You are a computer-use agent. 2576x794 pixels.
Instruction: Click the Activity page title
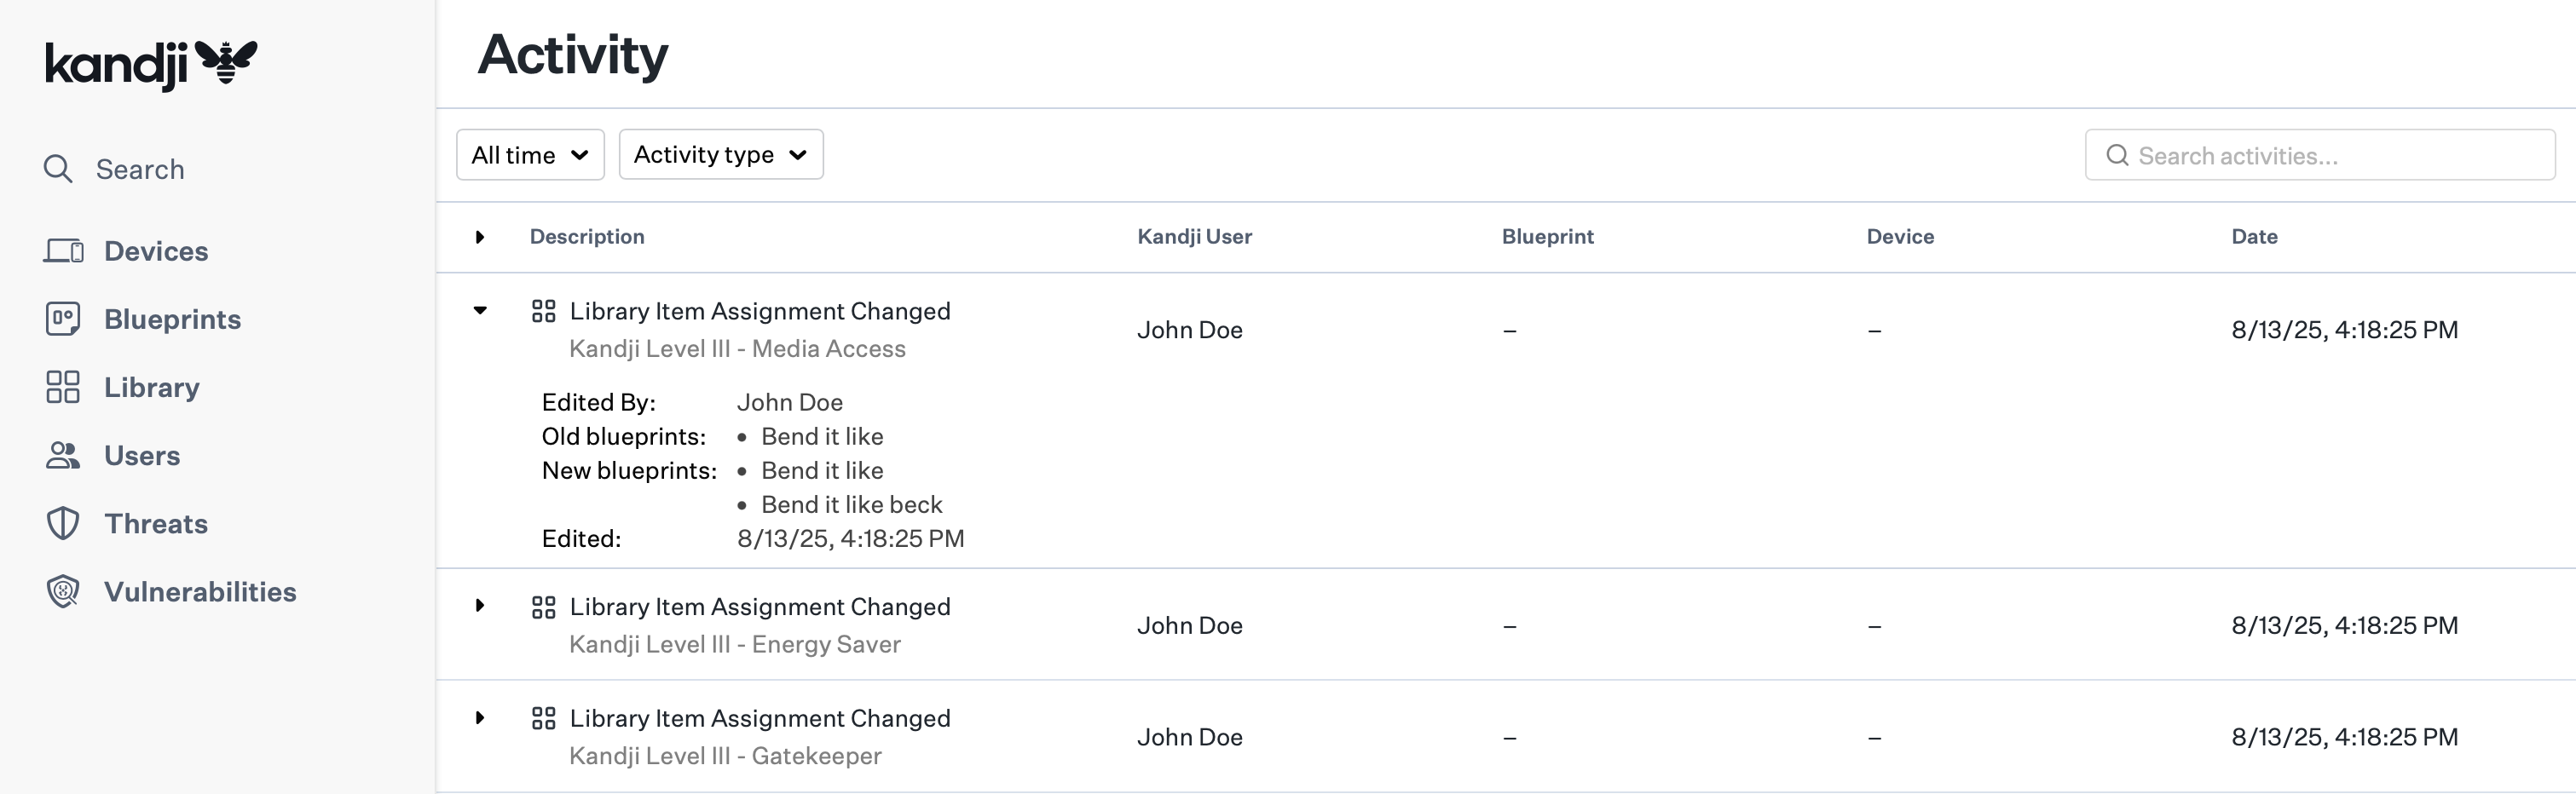(x=573, y=55)
